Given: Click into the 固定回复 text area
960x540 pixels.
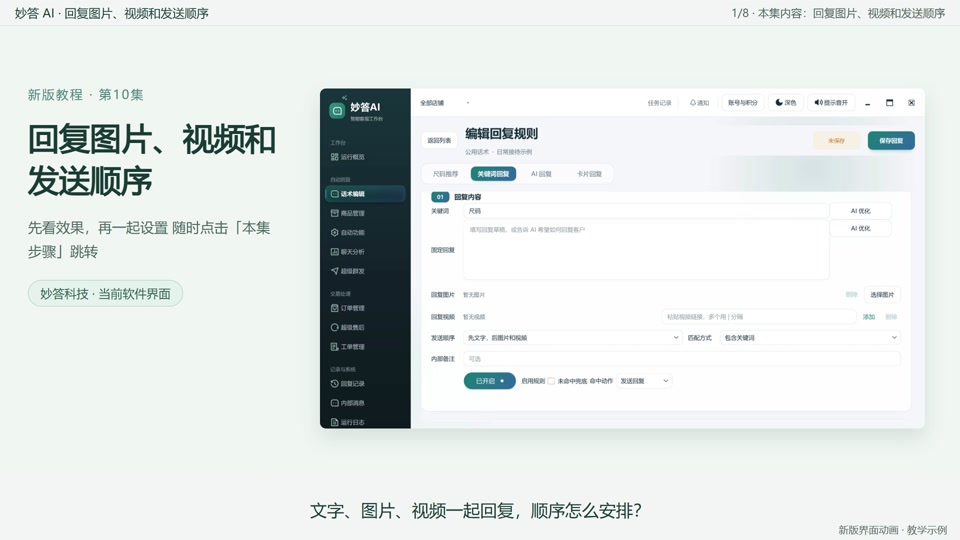Looking at the screenshot, I should point(646,250).
